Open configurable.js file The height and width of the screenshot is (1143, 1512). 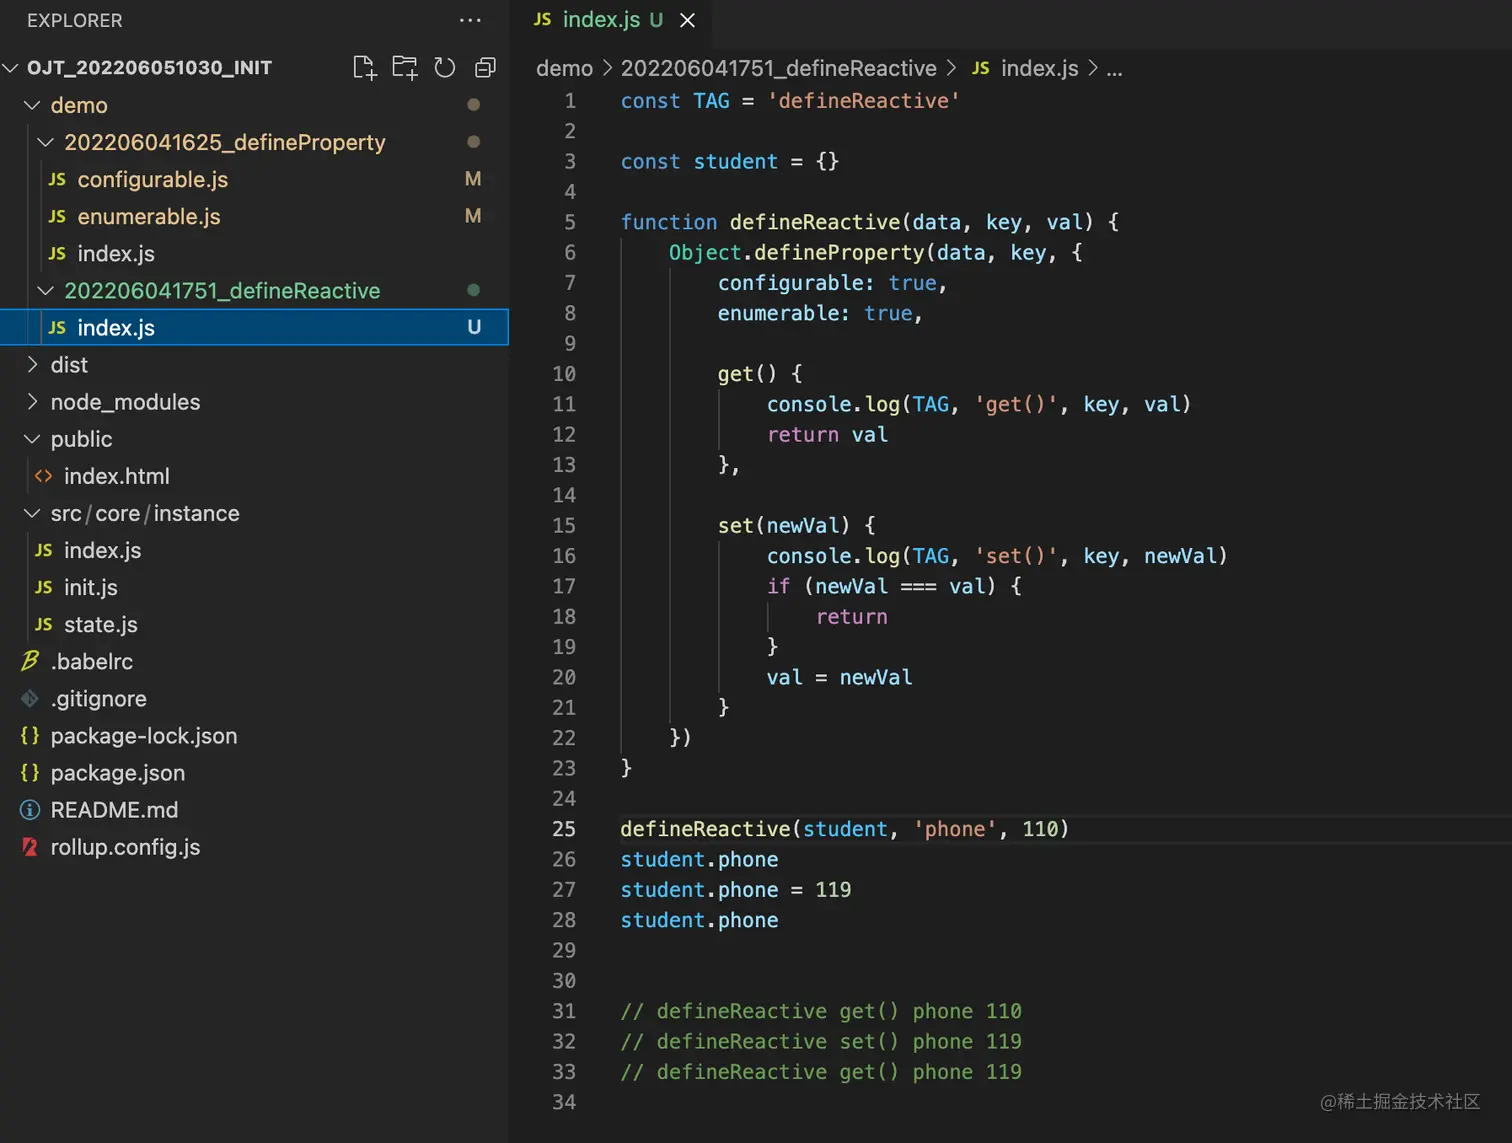pyautogui.click(x=153, y=179)
